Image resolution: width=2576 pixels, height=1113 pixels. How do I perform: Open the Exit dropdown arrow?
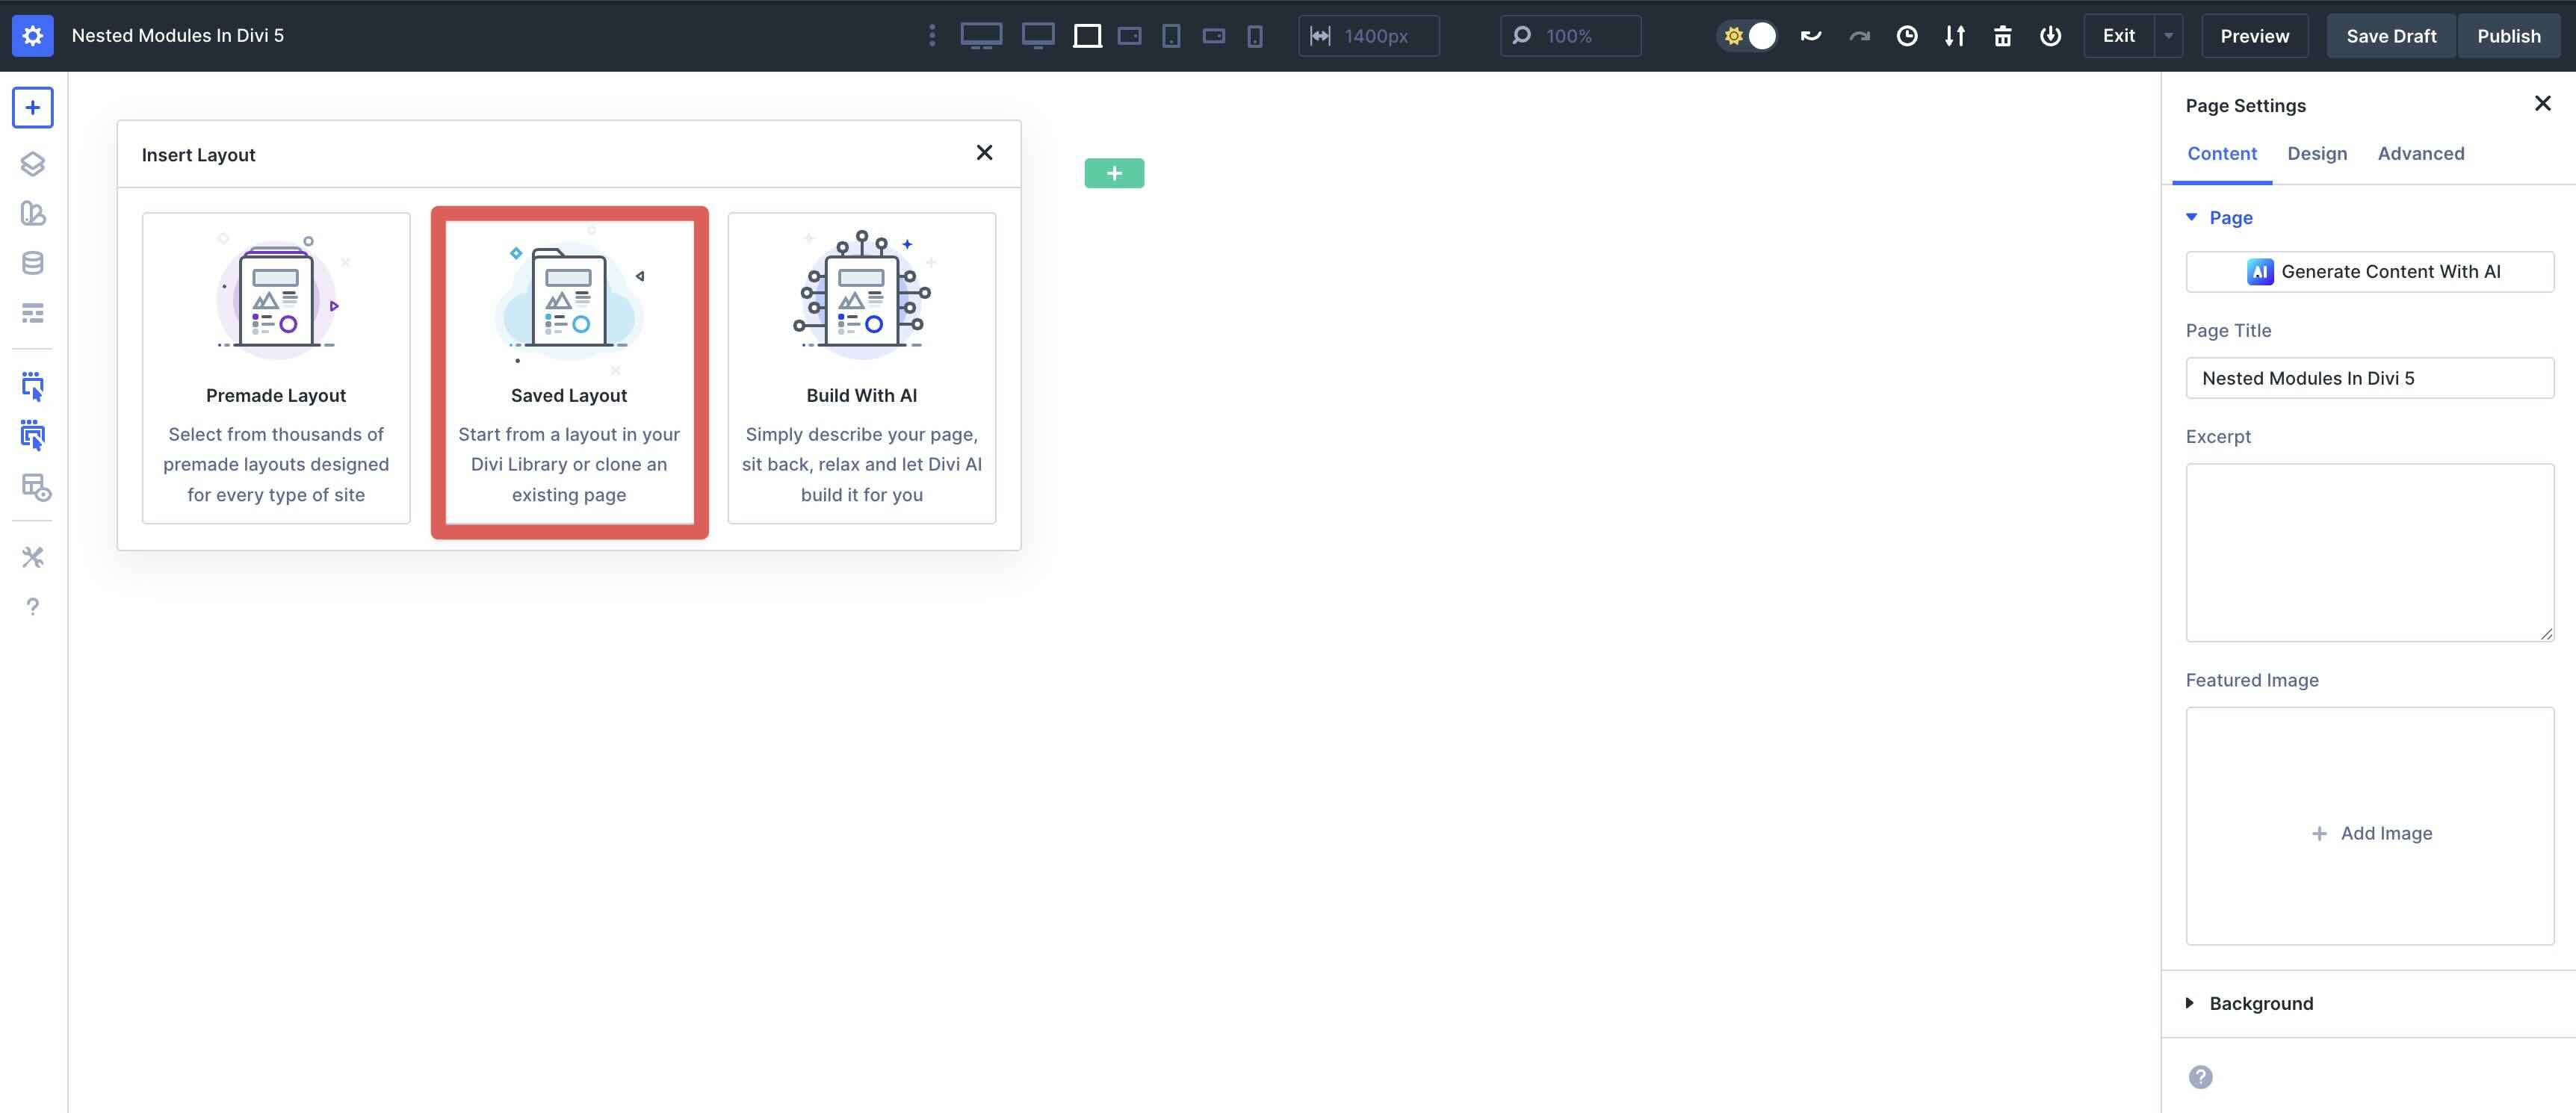tap(2168, 35)
